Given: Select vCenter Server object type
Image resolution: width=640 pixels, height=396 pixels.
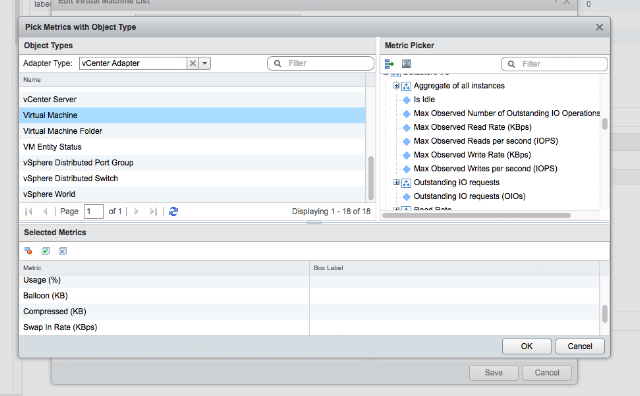Looking at the screenshot, I should tap(192, 99).
